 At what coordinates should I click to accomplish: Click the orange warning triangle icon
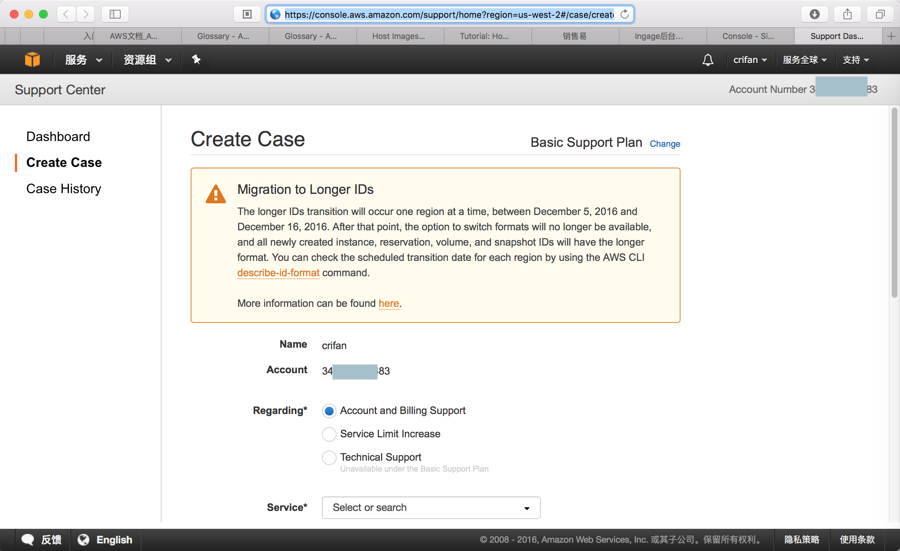point(216,194)
